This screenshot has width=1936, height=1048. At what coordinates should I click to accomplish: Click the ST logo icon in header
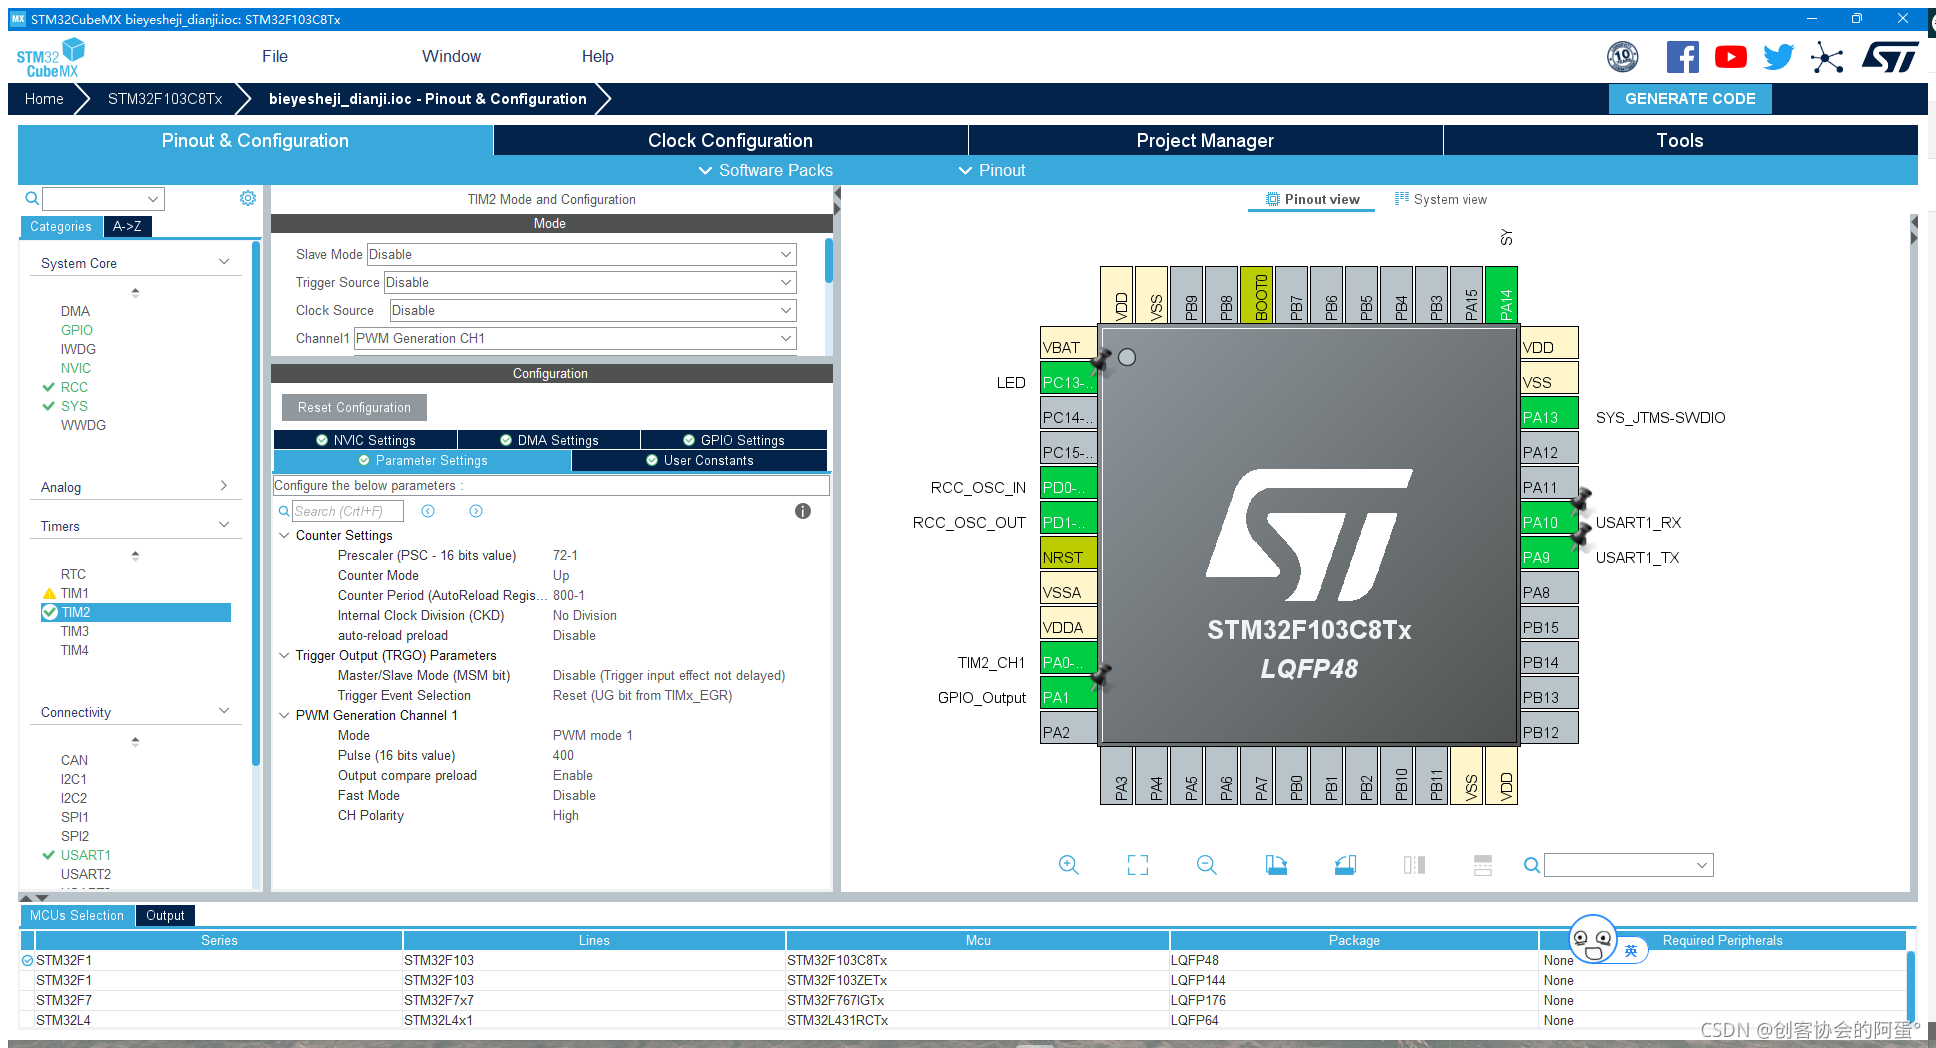pos(1890,57)
